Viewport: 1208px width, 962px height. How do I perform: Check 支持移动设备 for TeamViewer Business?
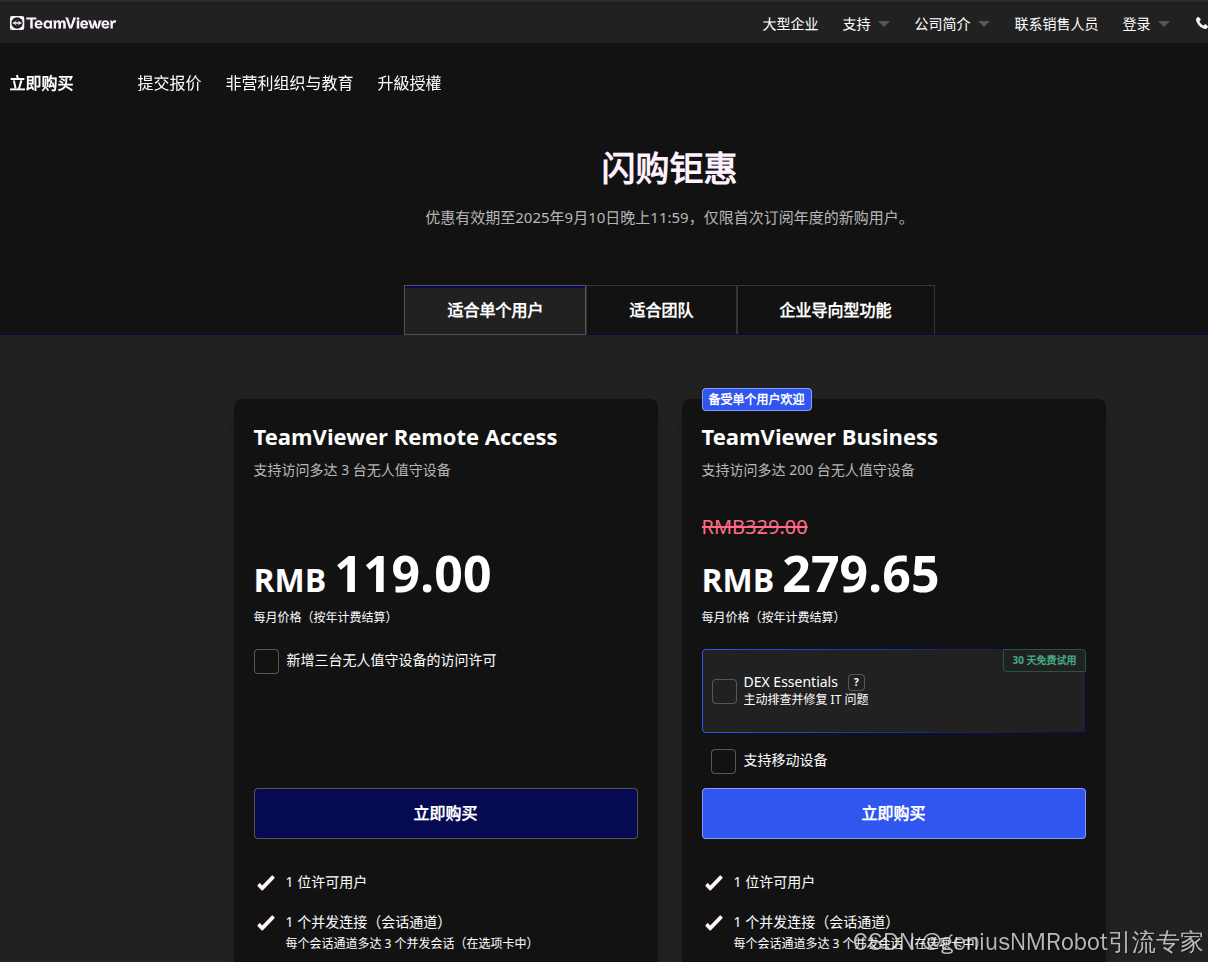(723, 761)
